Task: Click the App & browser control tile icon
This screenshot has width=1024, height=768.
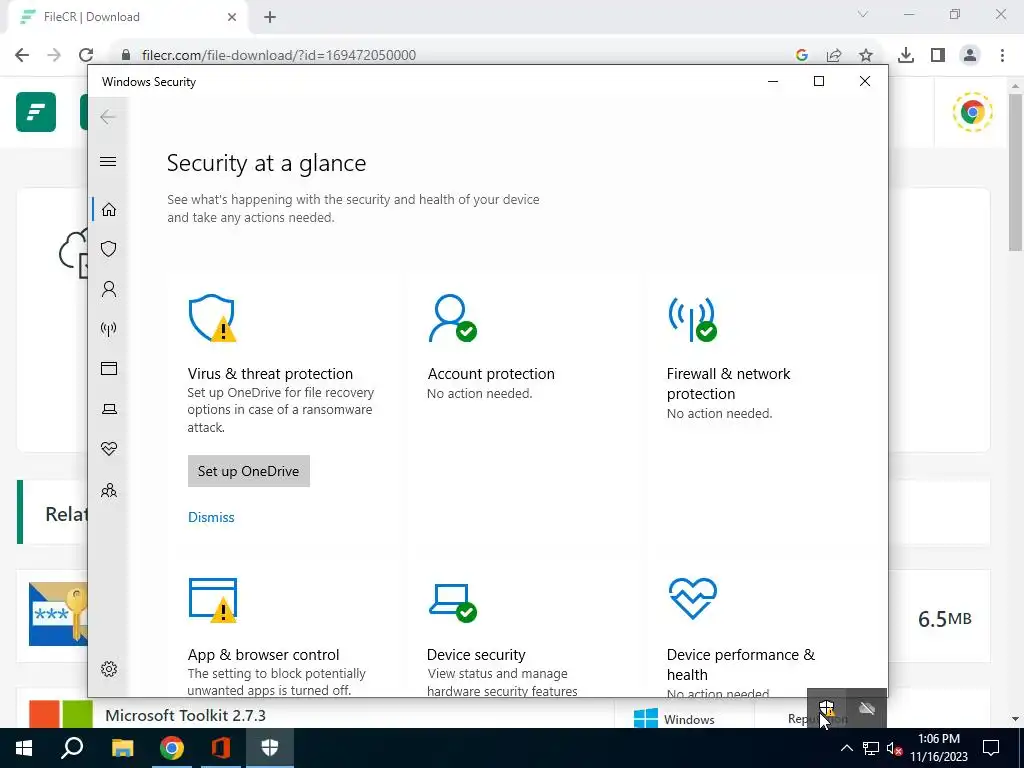Action: (212, 600)
